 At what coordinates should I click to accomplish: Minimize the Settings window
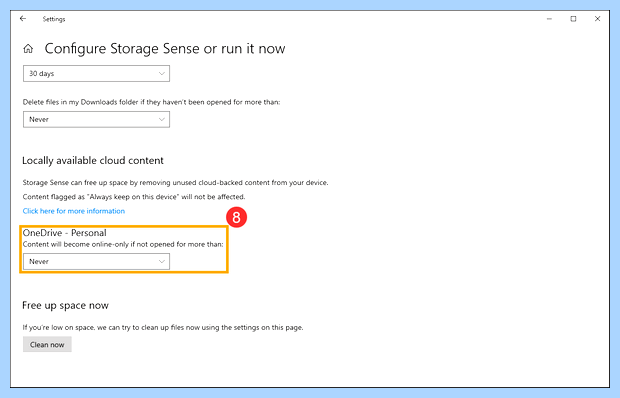(549, 19)
